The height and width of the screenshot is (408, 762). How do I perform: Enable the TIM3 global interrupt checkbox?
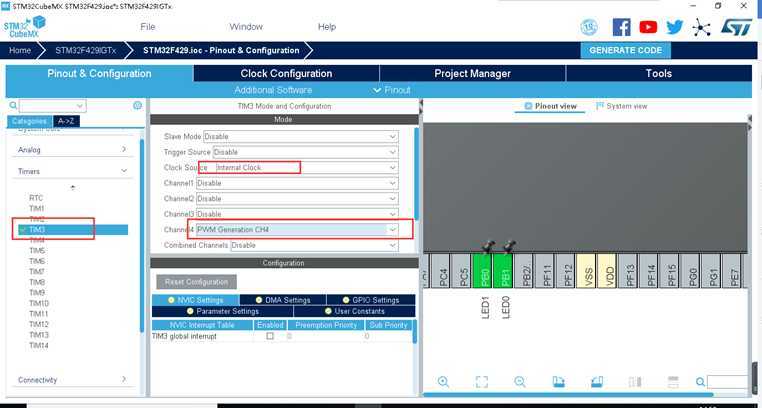click(x=270, y=336)
